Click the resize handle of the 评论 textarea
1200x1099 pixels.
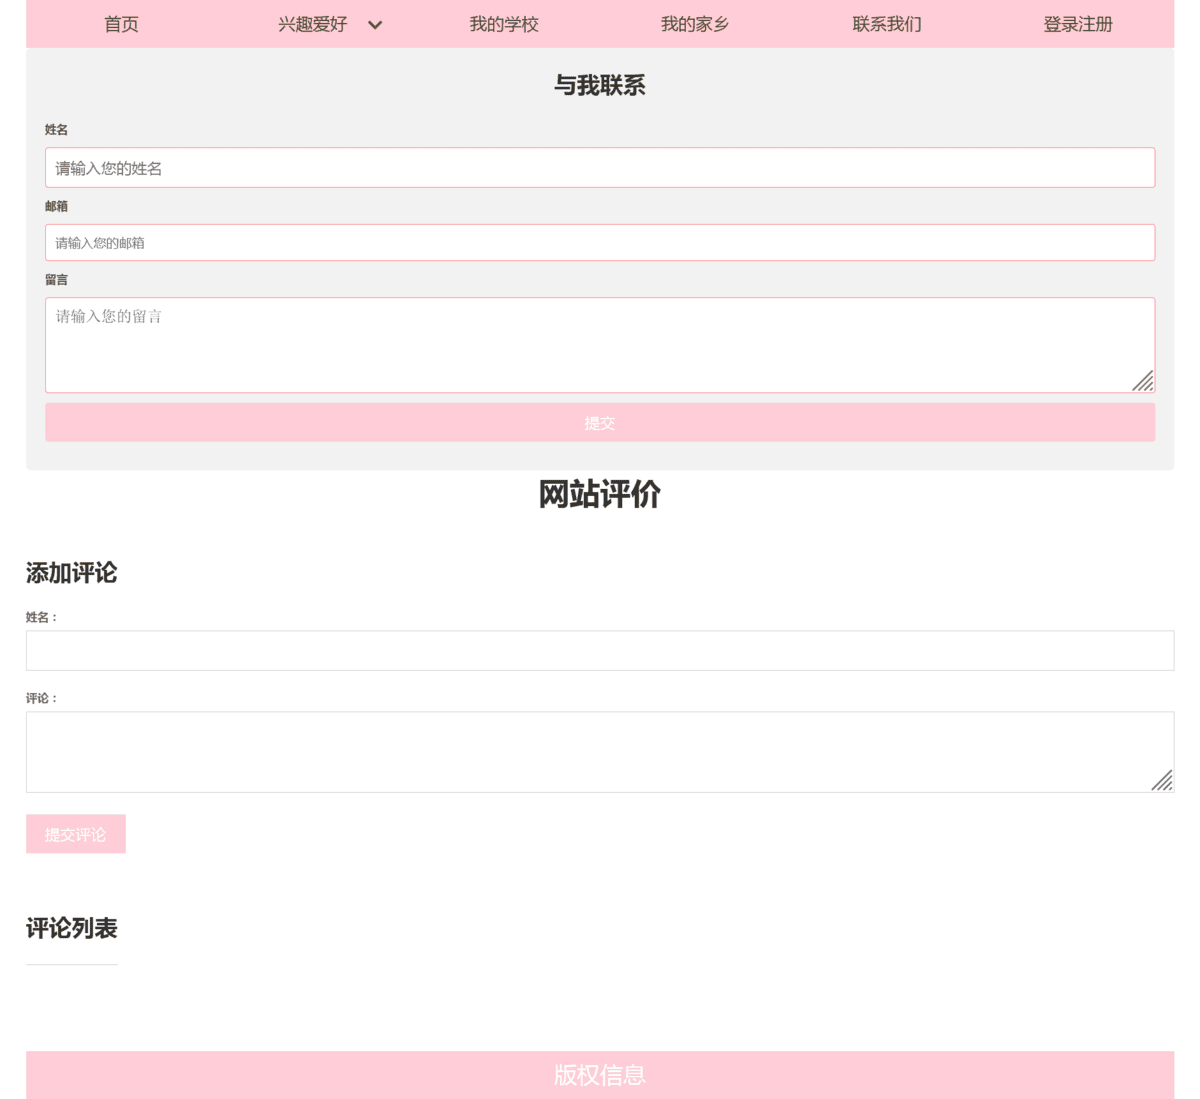1162,781
